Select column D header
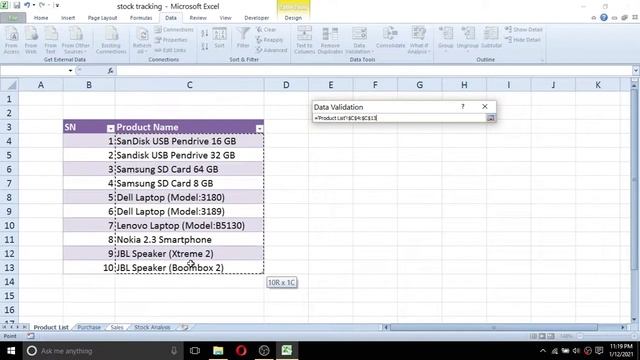Screen dimensions: 640x360 286,85
